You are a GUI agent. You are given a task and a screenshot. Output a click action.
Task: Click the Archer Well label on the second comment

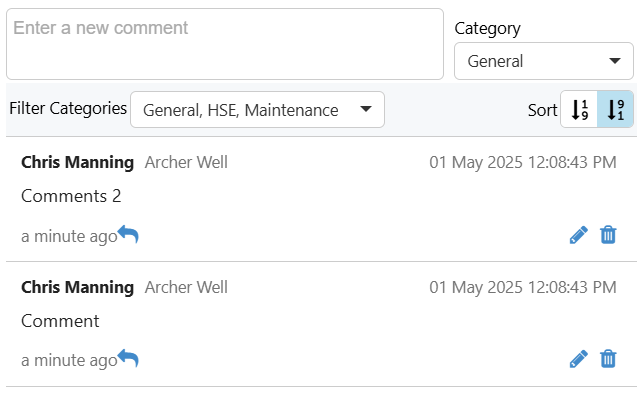pos(186,287)
